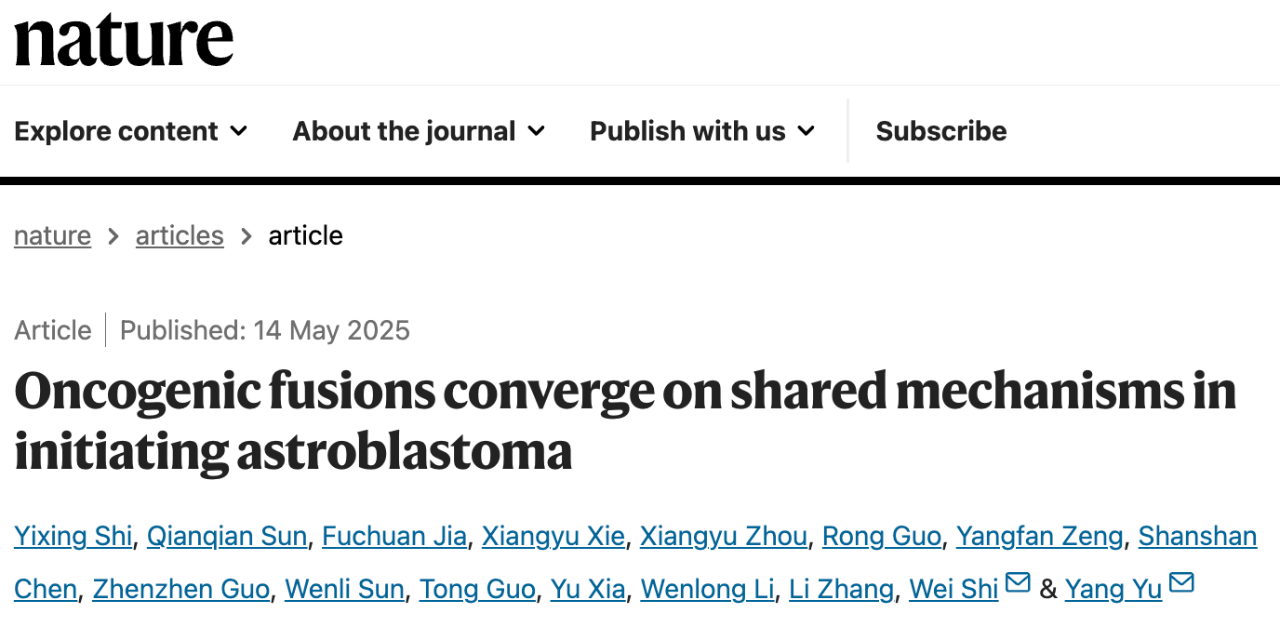Viewport: 1280px width, 625px height.
Task: View author Fuchuan Jia
Action: point(394,537)
